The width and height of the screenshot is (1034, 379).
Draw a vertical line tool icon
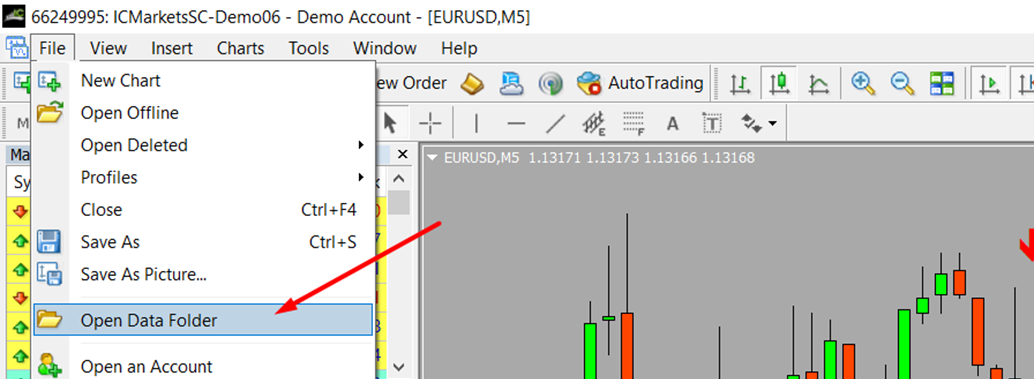(476, 123)
